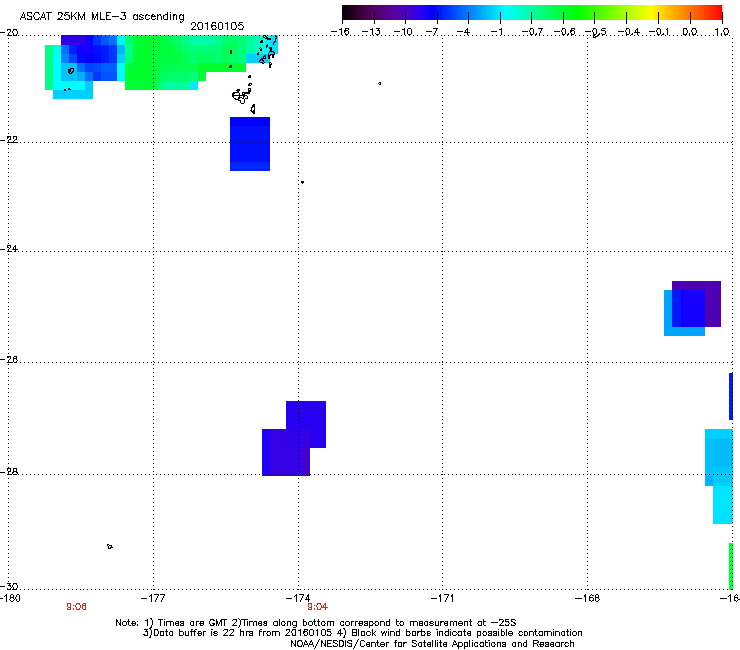The image size is (740, 650).
Task: Click the date label 20160105 under the title
Action: [217, 26]
